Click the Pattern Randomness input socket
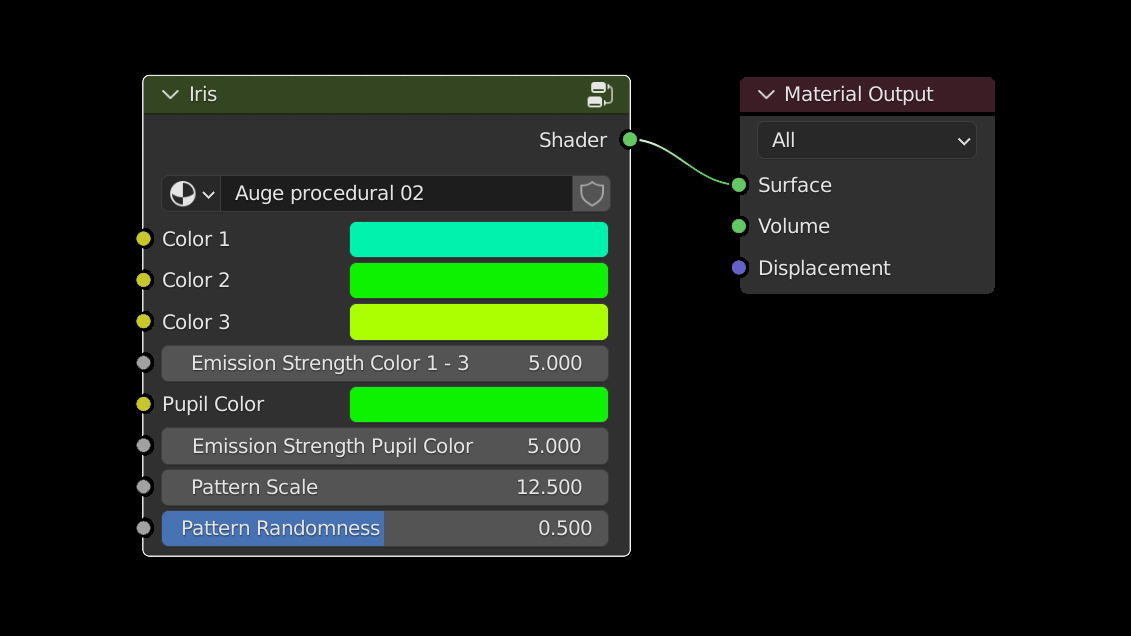The width and height of the screenshot is (1131, 636). click(x=144, y=528)
